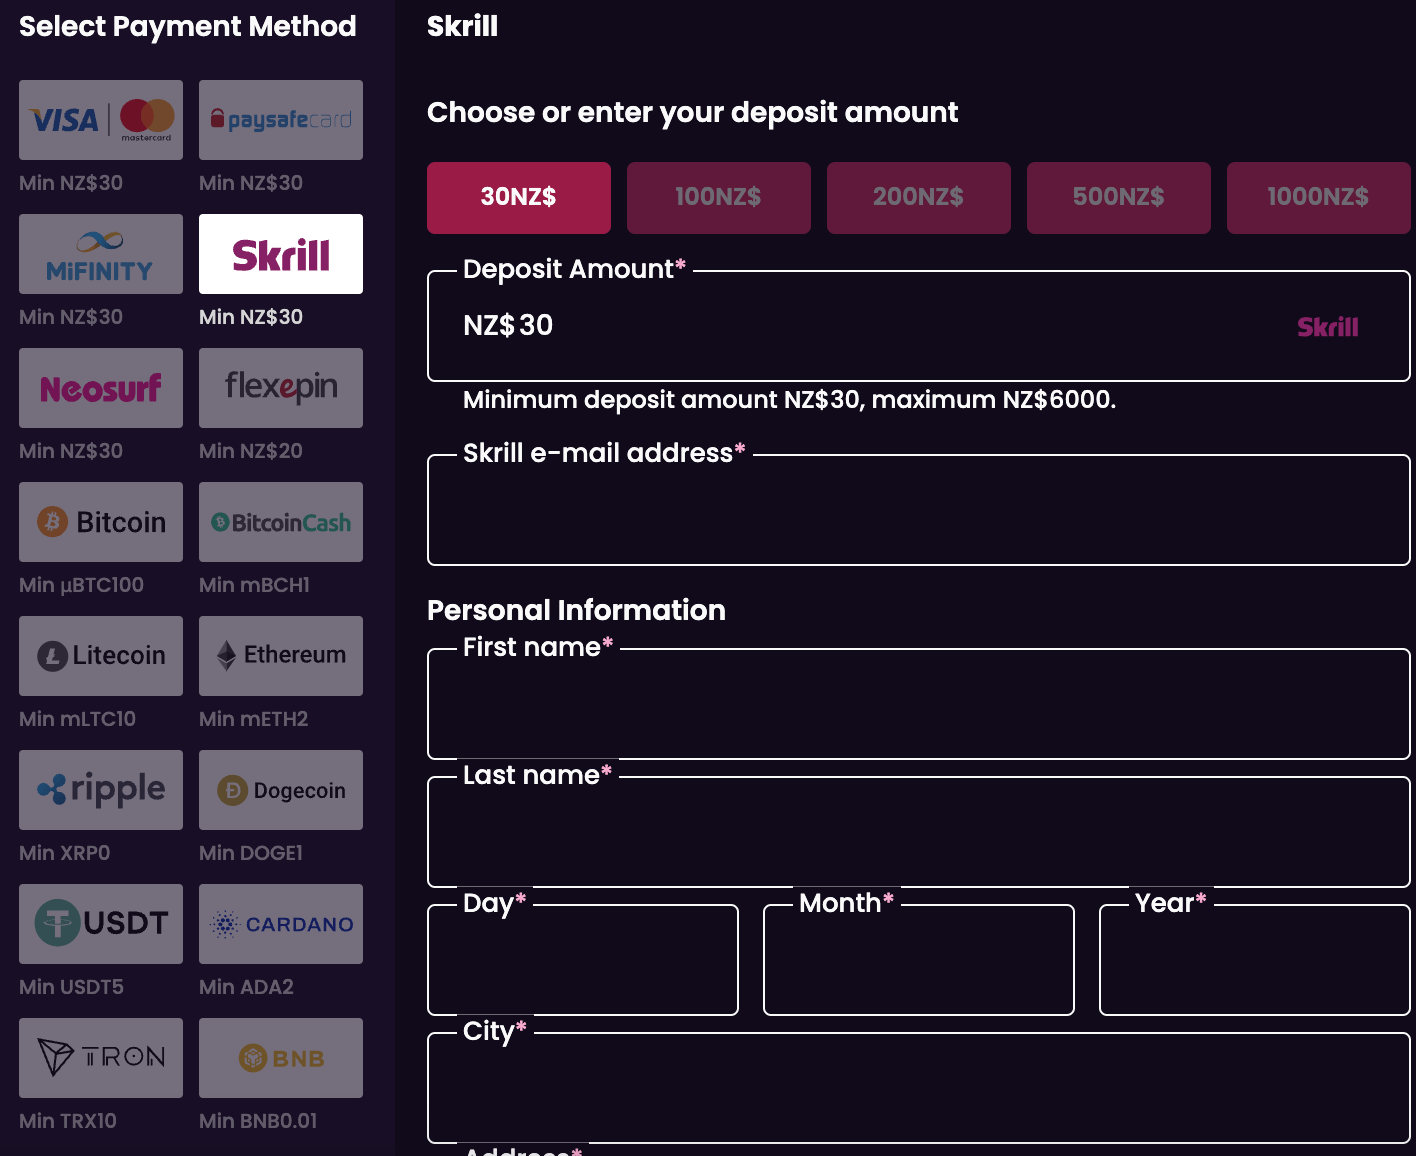Viewport: 1416px width, 1156px height.
Task: Select Visa Mastercard payment method
Action: click(x=101, y=120)
